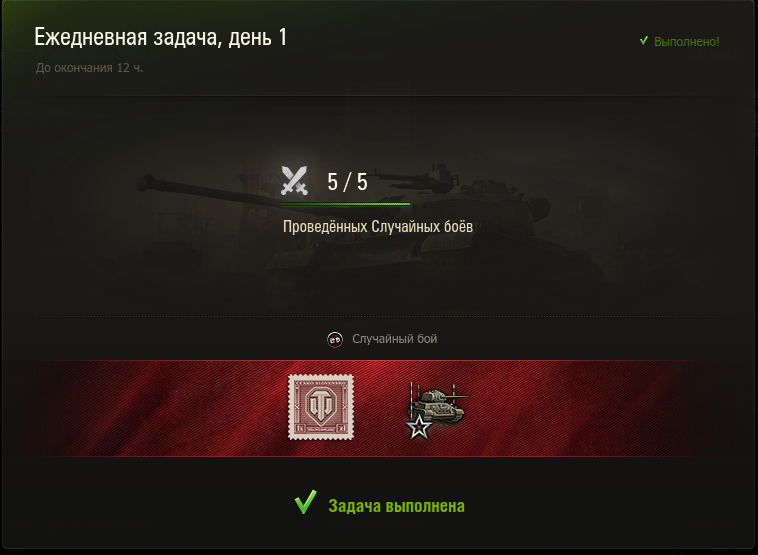Screen dimensions: 758x555
Task: Click the white star badge on tank reward
Action: (x=419, y=427)
